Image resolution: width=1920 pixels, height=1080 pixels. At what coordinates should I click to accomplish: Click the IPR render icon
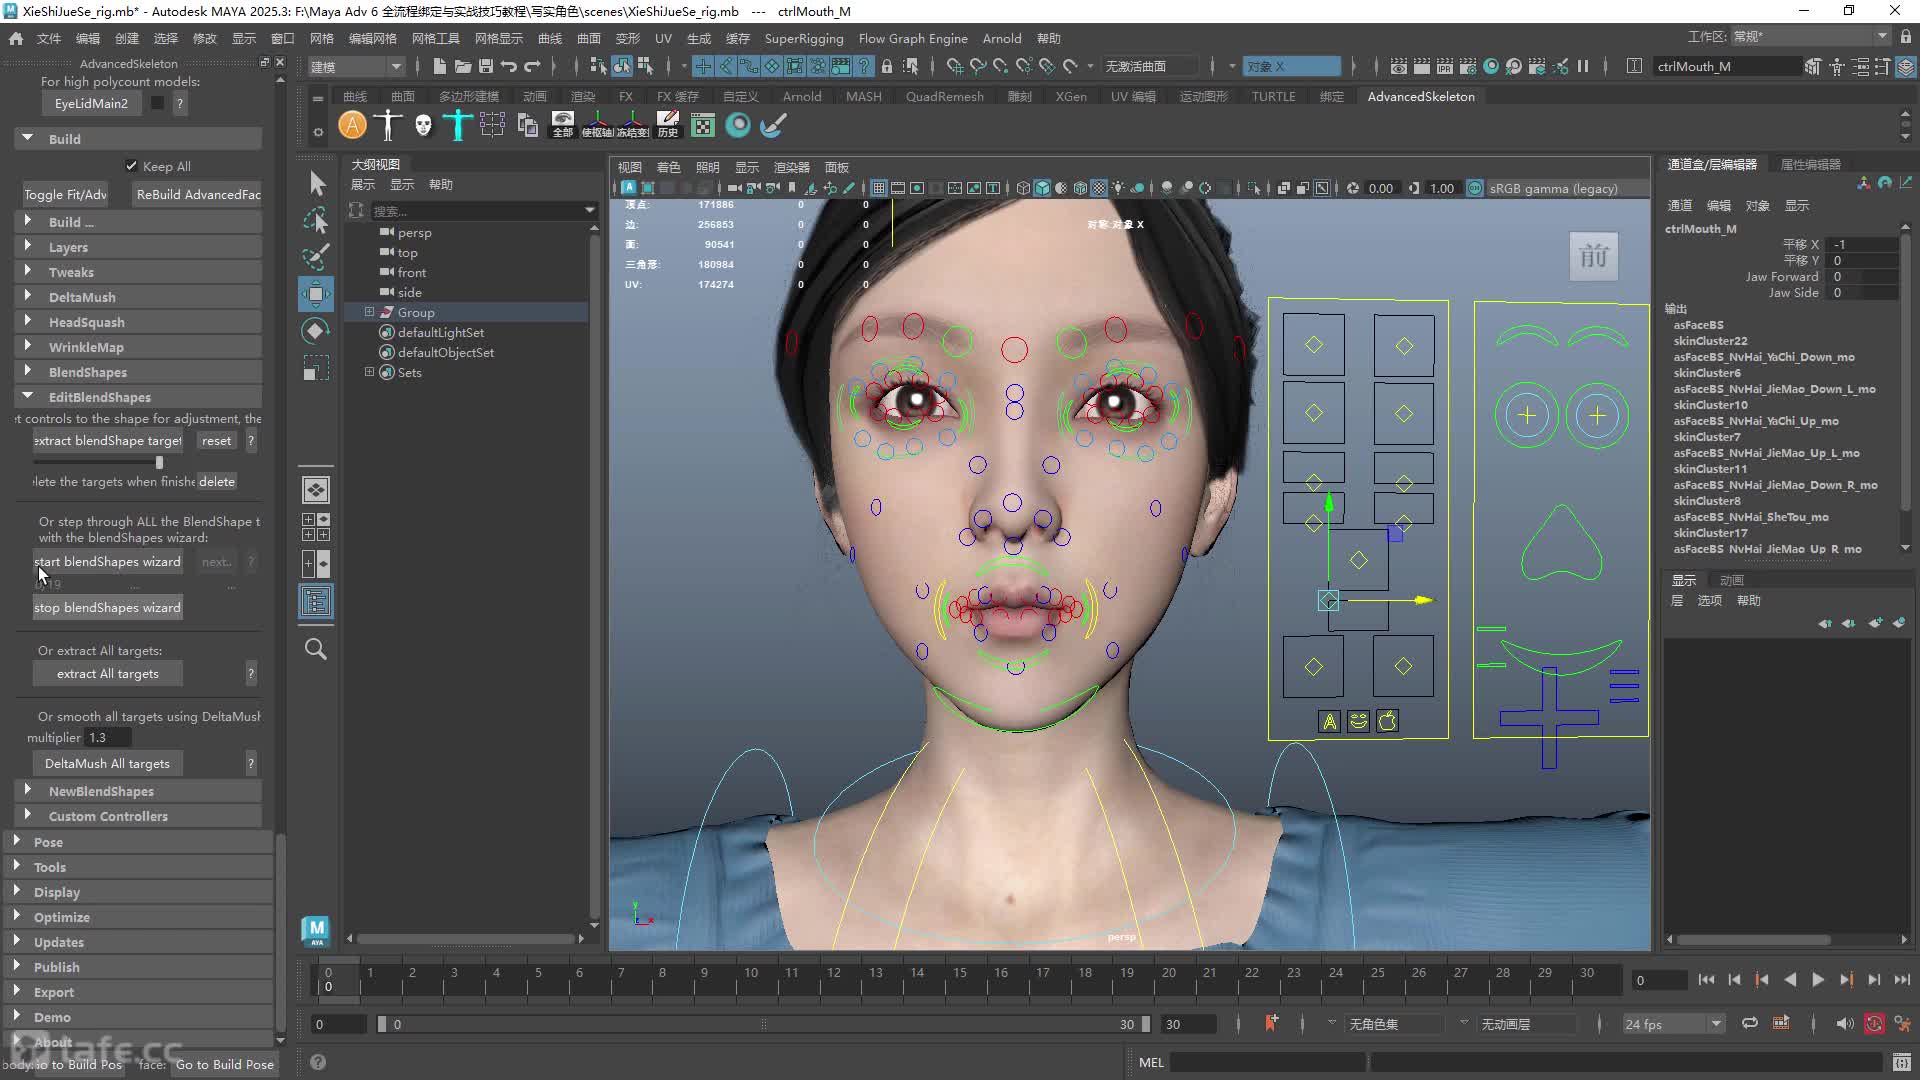tap(1444, 66)
